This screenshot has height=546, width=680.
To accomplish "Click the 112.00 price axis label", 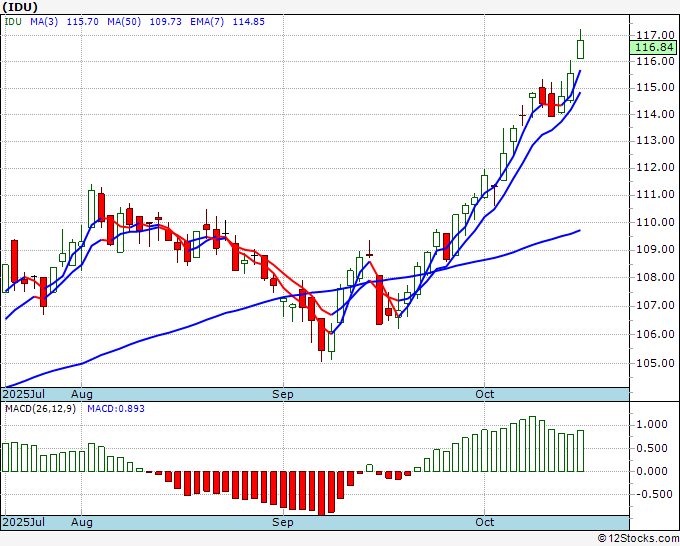I will 655,167.
